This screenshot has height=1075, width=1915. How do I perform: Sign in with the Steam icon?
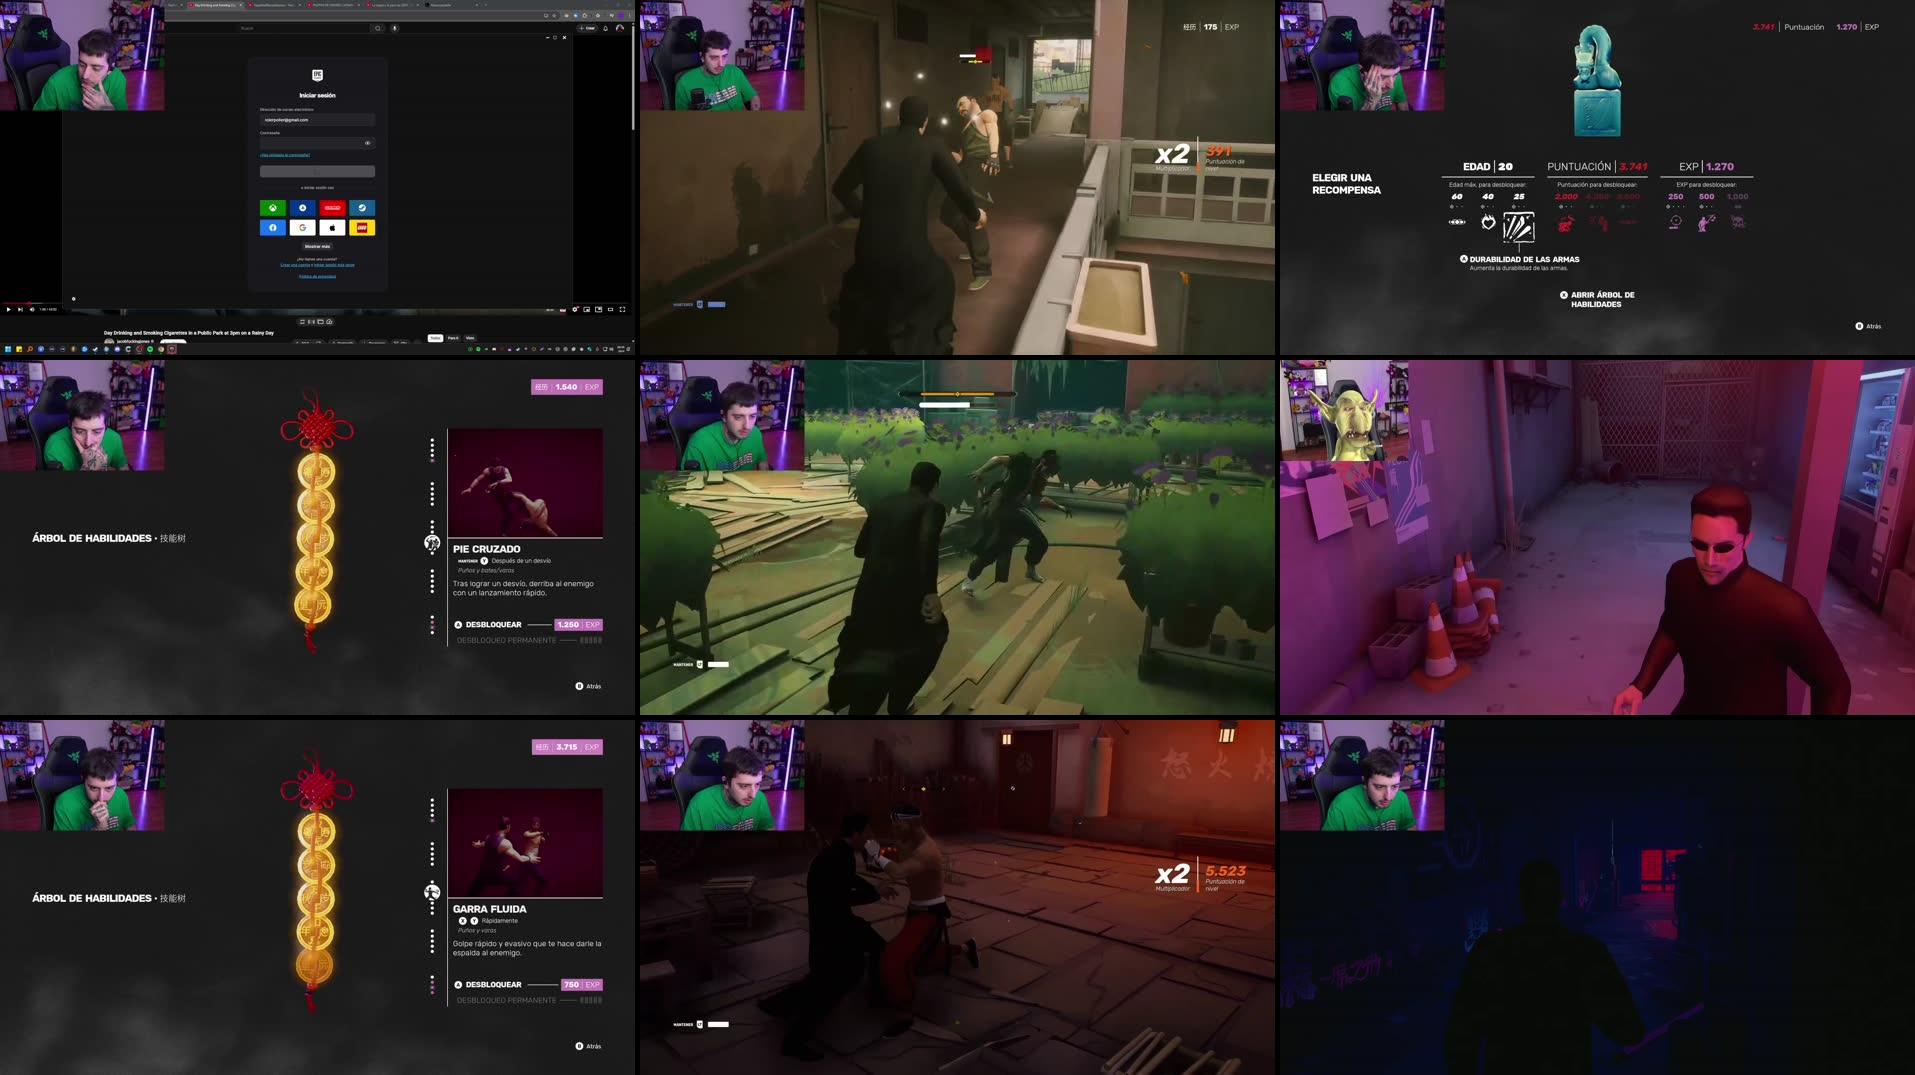pyautogui.click(x=362, y=208)
